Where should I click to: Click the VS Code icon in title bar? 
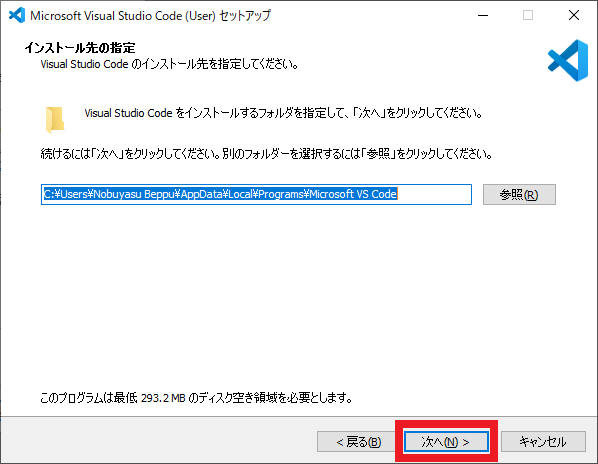17,15
